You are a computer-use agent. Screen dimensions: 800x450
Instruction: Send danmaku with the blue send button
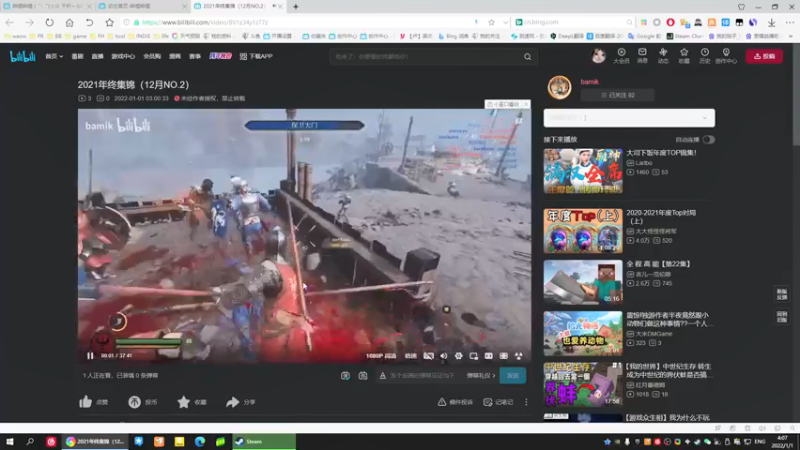coord(513,376)
